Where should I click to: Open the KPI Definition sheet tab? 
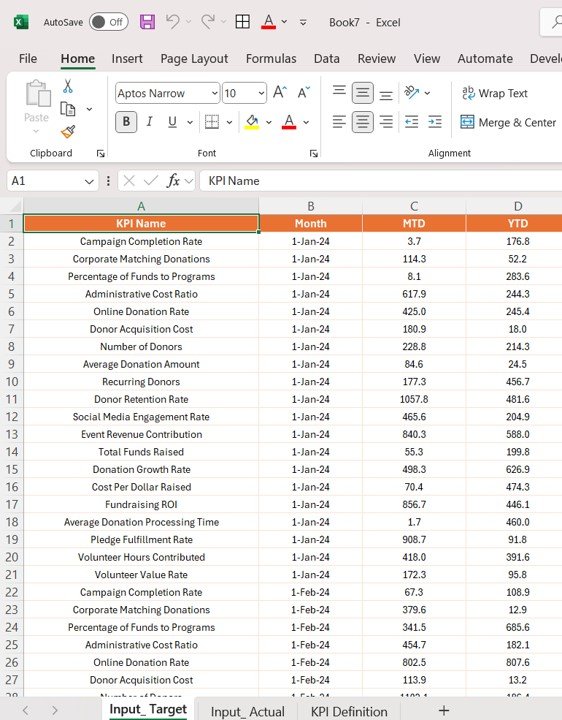tap(349, 711)
